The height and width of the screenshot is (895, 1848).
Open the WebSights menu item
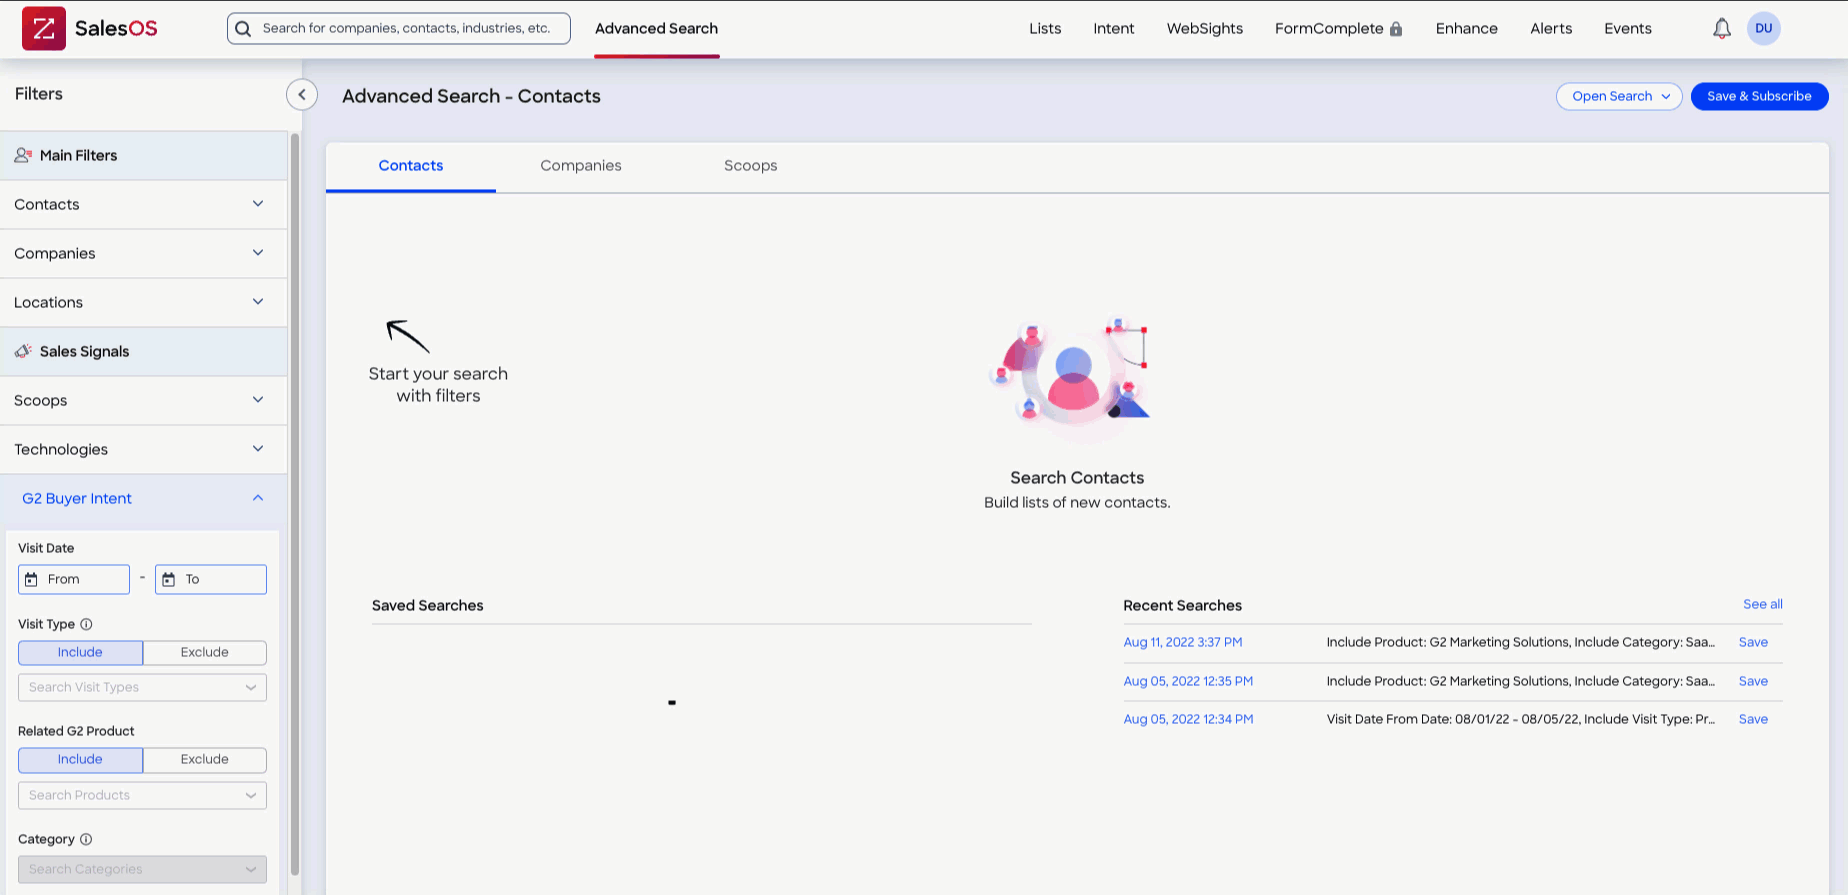pos(1204,28)
